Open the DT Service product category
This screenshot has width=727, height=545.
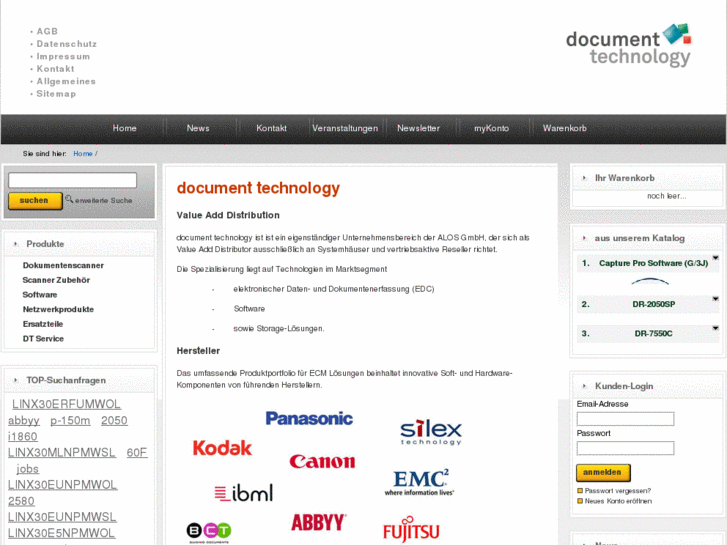tap(43, 339)
